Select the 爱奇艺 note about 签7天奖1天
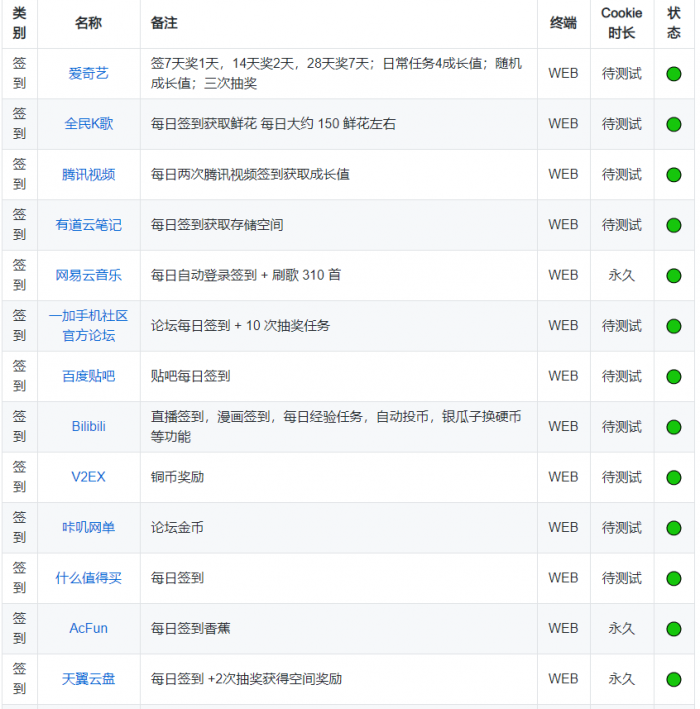 pyautogui.click(x=336, y=73)
